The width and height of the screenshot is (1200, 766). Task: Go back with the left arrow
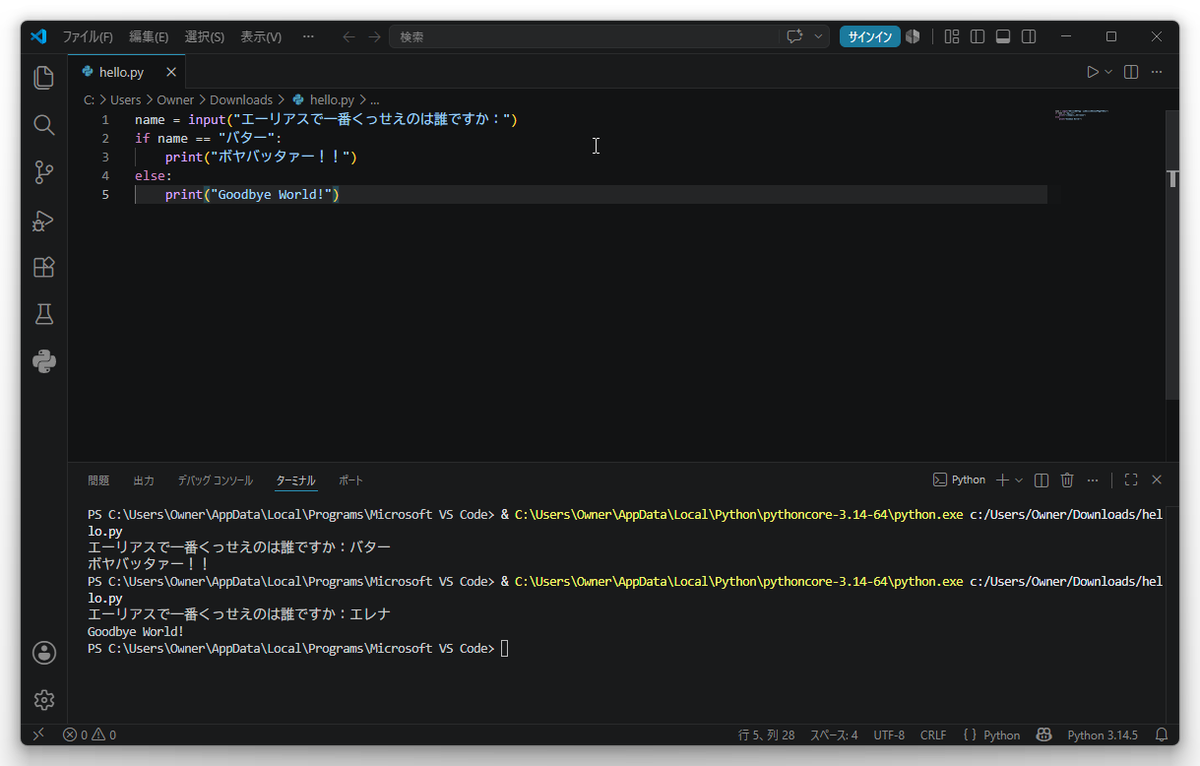(349, 36)
